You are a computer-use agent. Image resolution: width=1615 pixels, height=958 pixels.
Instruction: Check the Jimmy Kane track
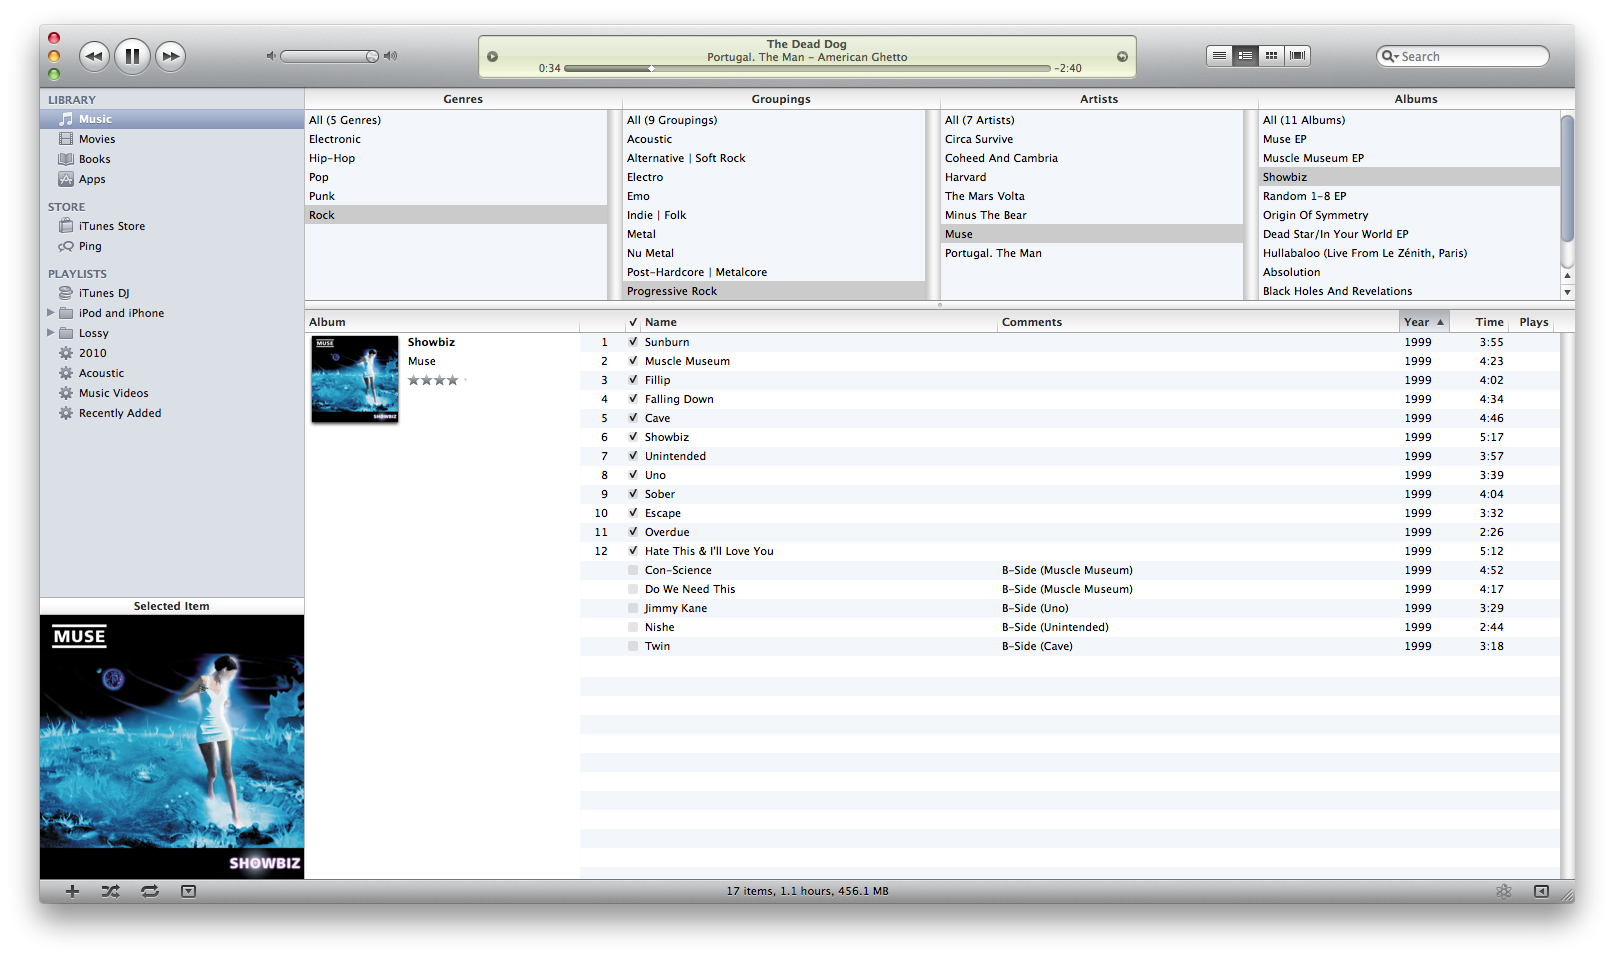pyautogui.click(x=633, y=608)
